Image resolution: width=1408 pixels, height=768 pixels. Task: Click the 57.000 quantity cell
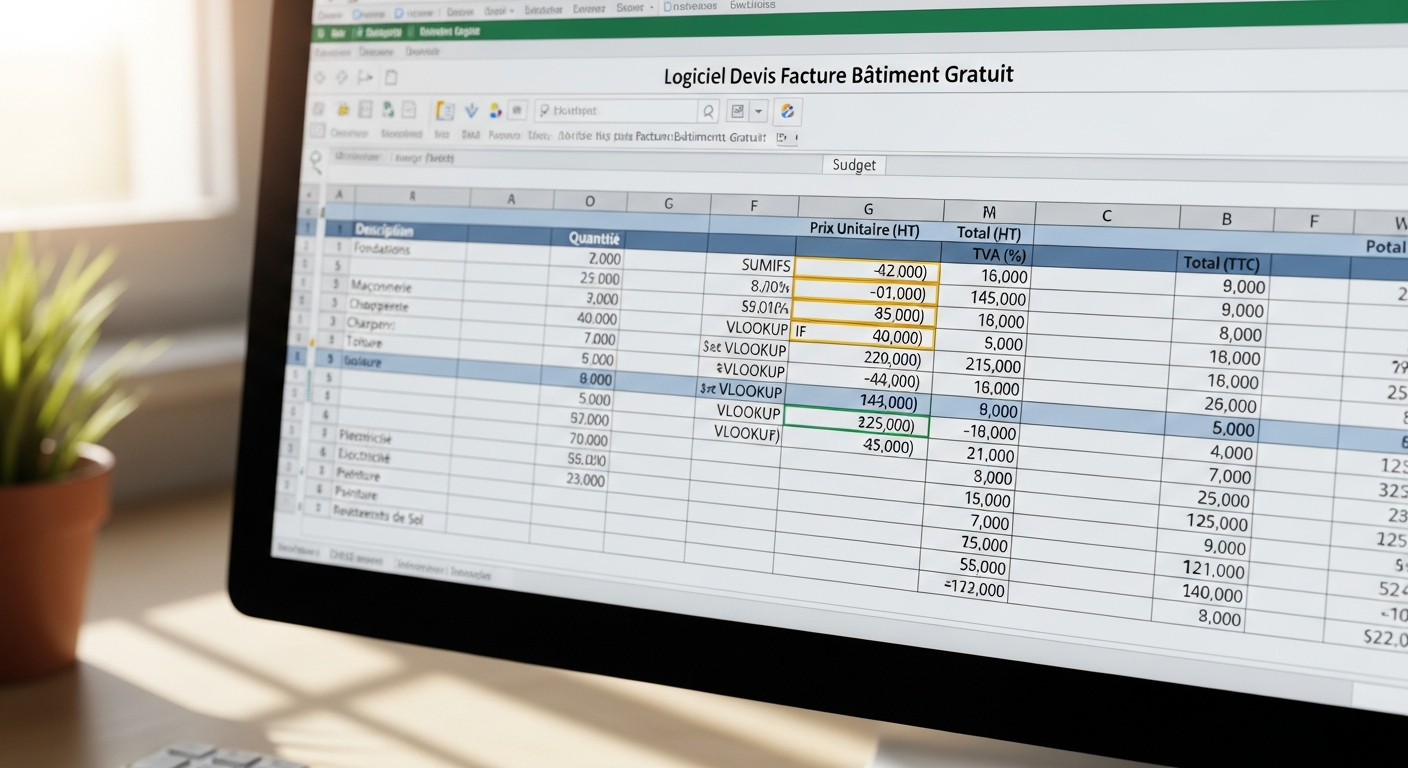(590, 420)
